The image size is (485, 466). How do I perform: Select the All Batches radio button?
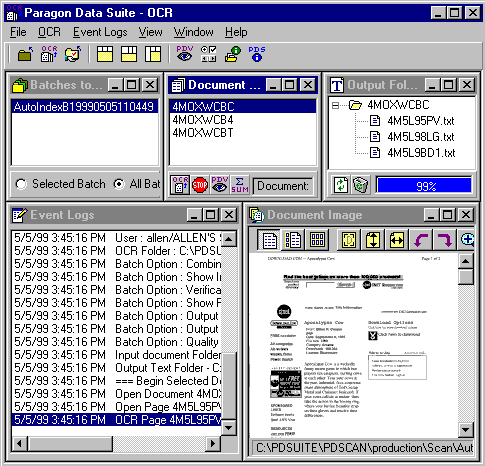(119, 184)
